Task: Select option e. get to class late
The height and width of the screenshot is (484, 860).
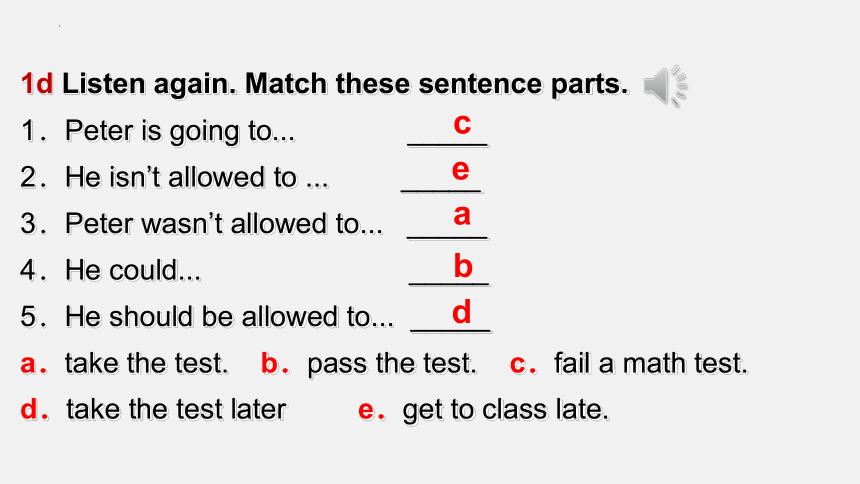Action: (483, 410)
